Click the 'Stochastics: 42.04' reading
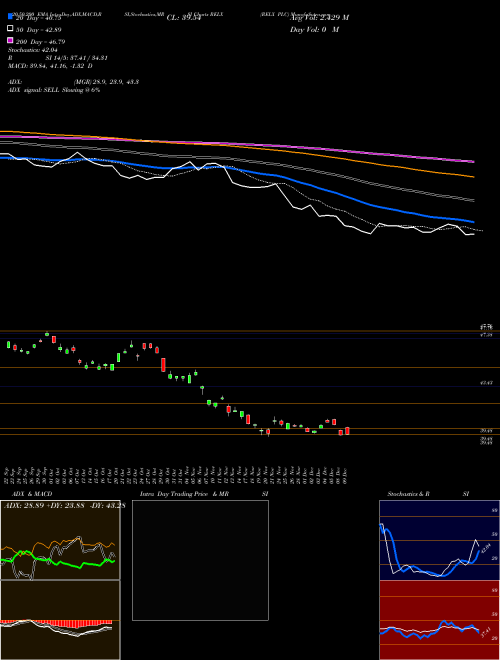 (32, 50)
